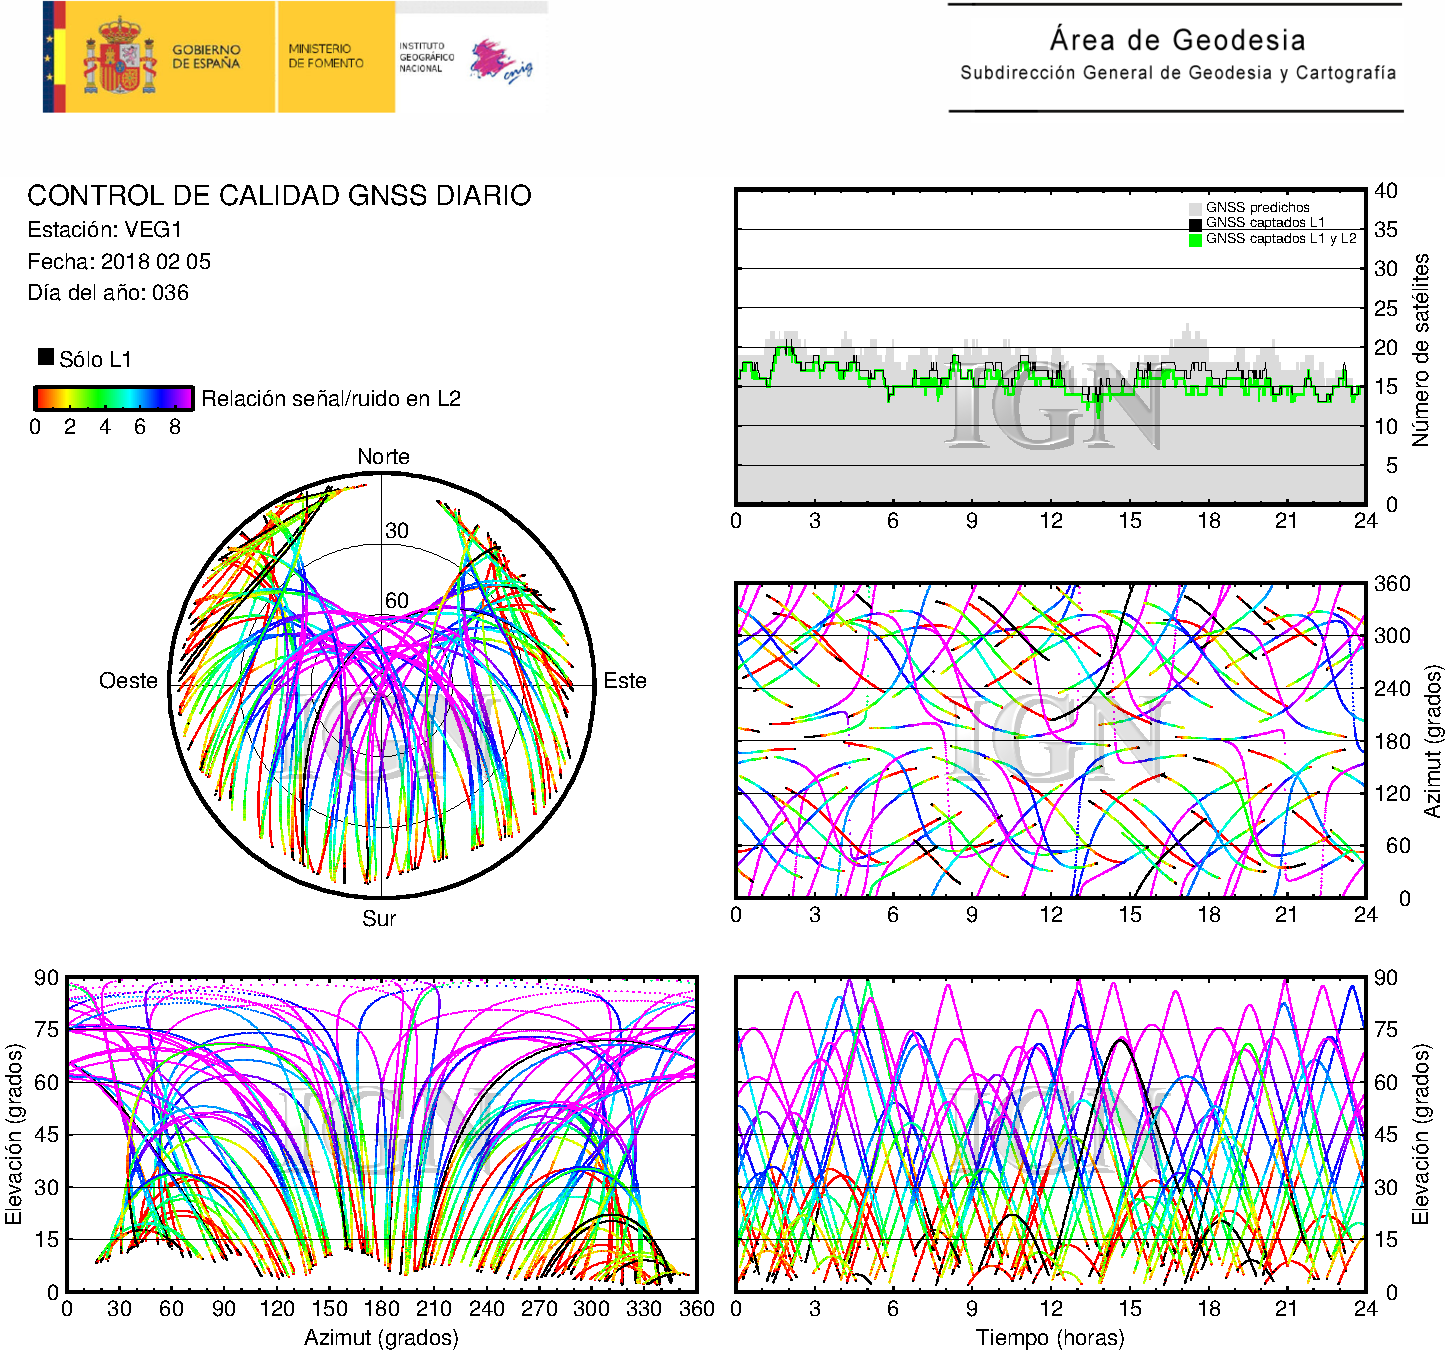The height and width of the screenshot is (1350, 1445).
Task: Click the CONTROL DE CALIDAD GNSS DIARIO title
Action: click(x=279, y=195)
